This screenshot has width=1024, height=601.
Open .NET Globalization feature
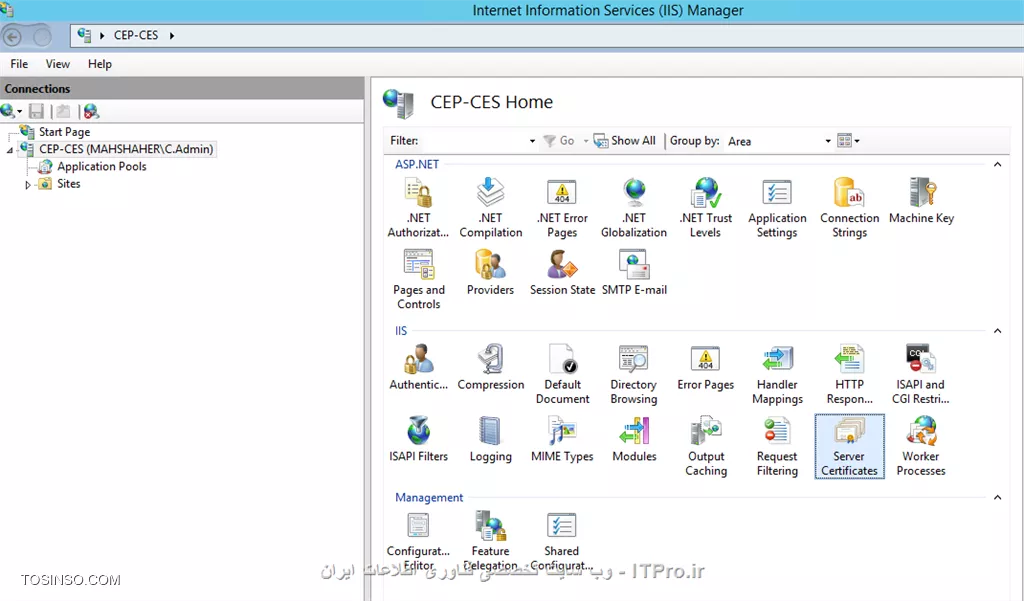(634, 208)
